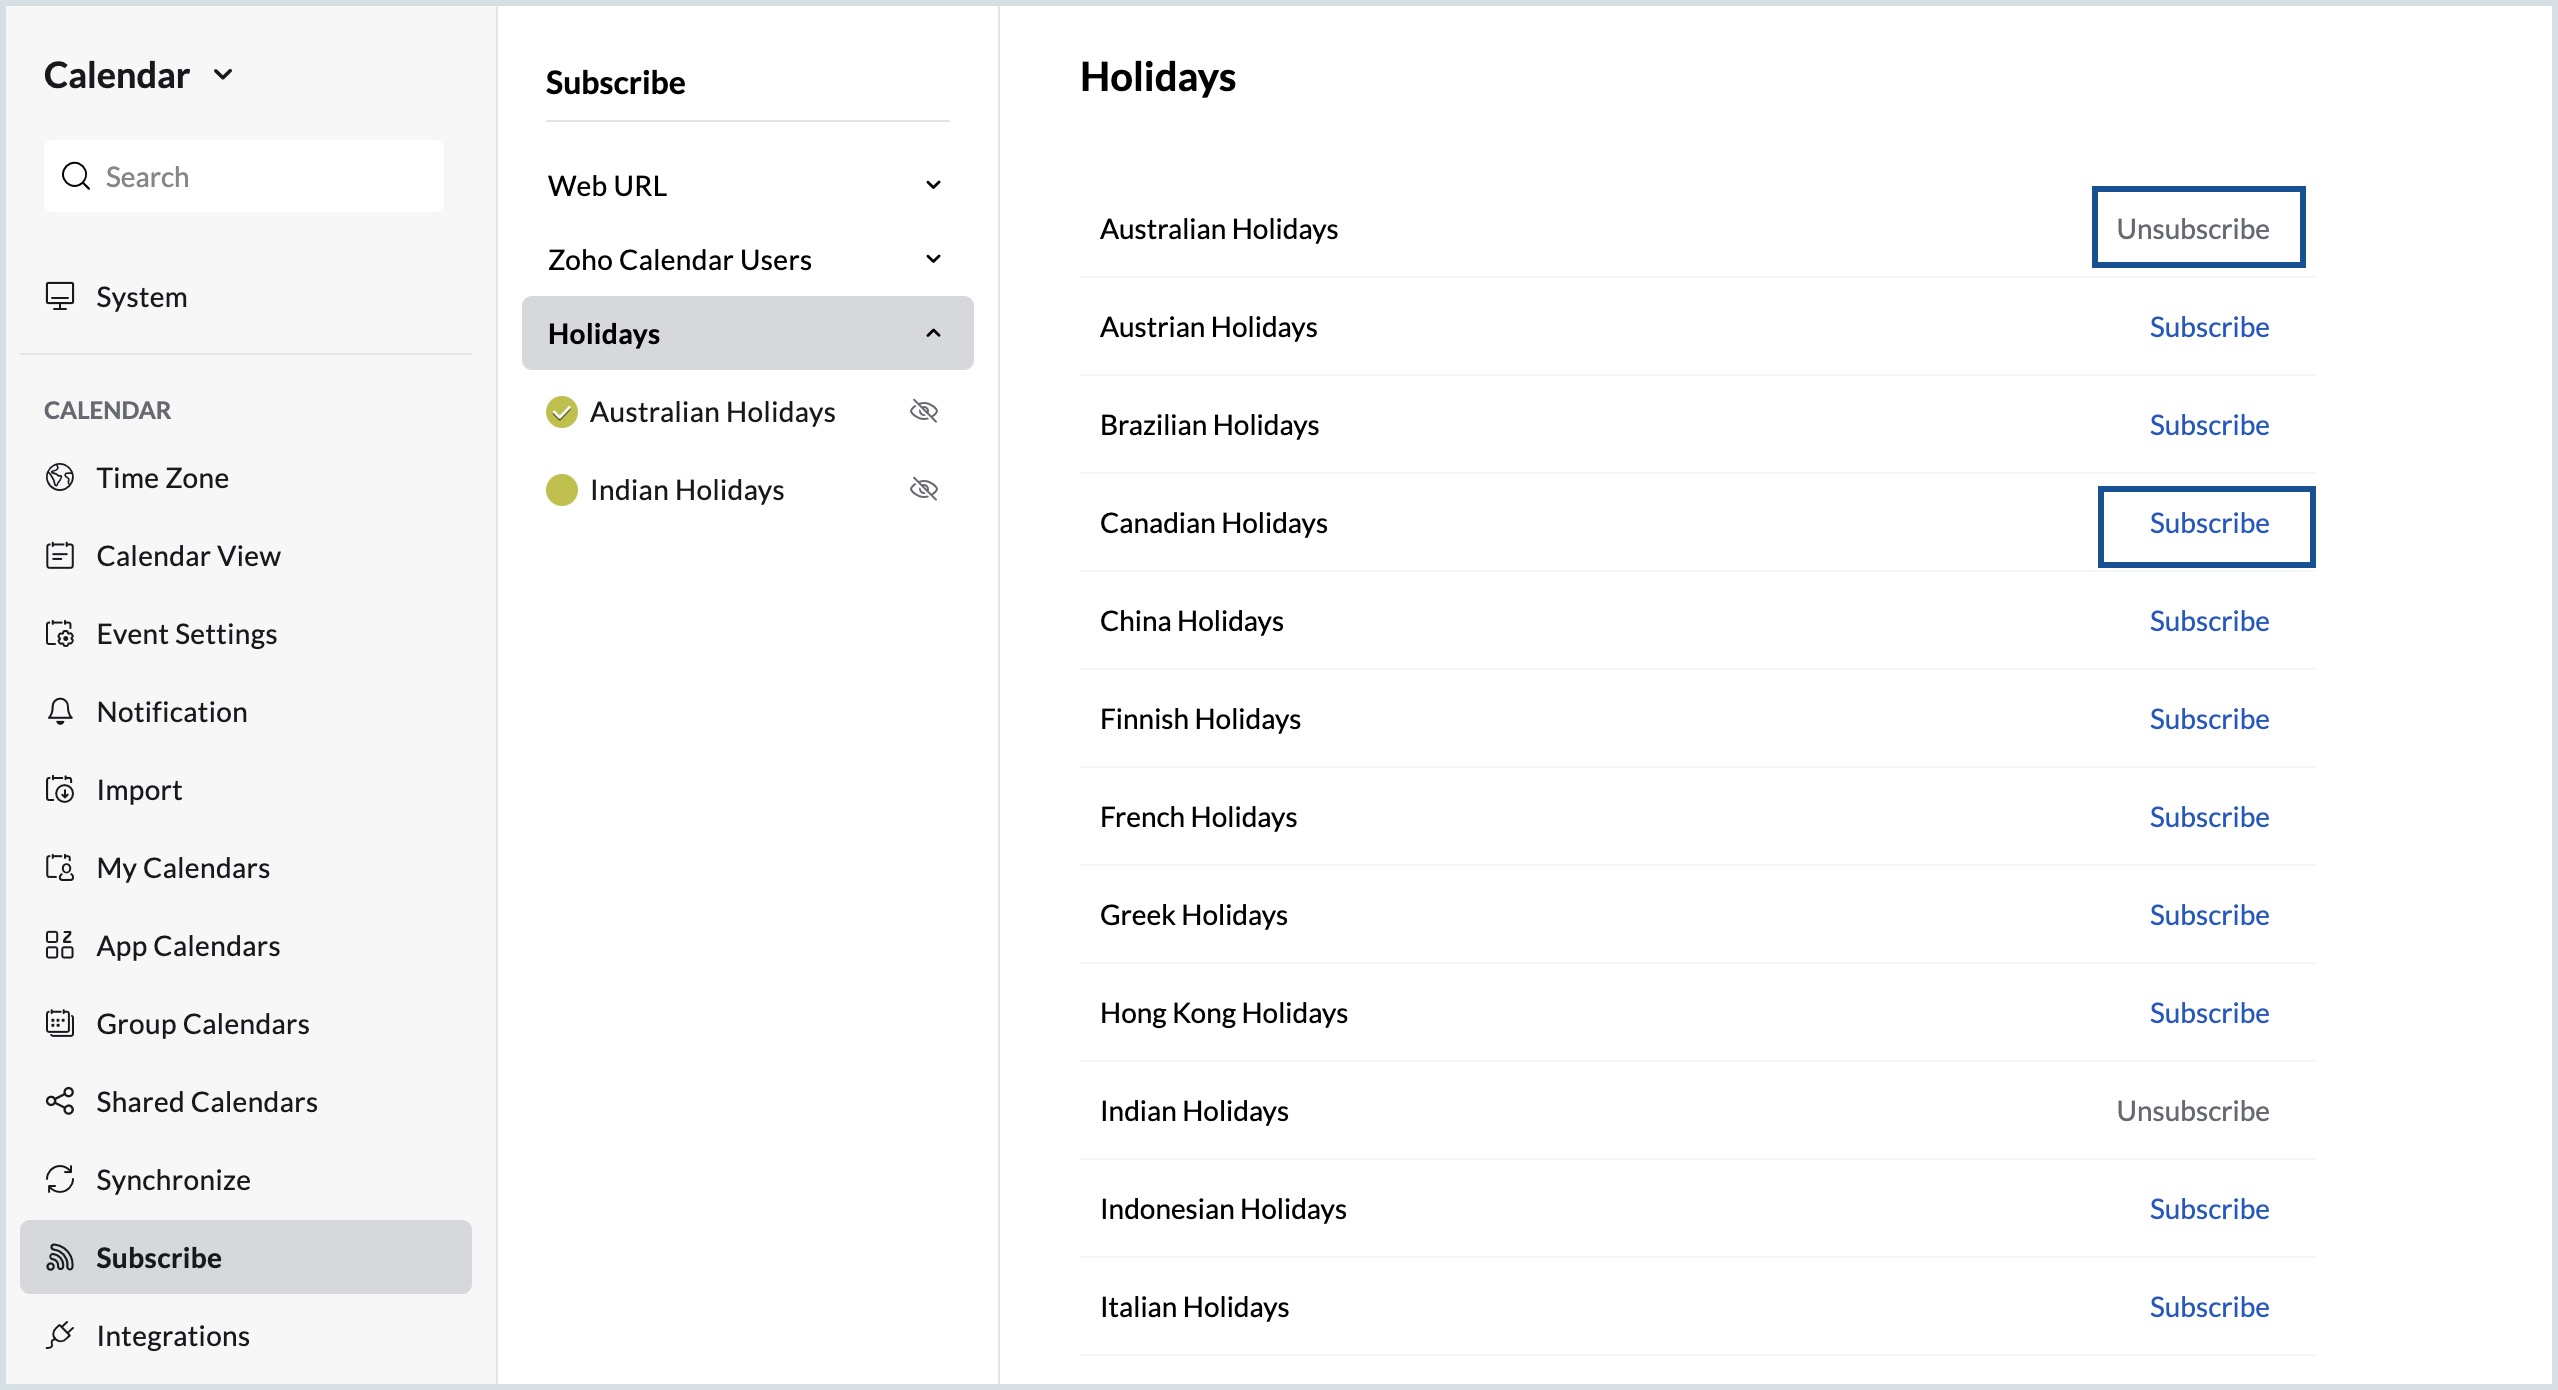This screenshot has width=2558, height=1390.
Task: Click the Indian Holidays color swatch
Action: coord(561,489)
